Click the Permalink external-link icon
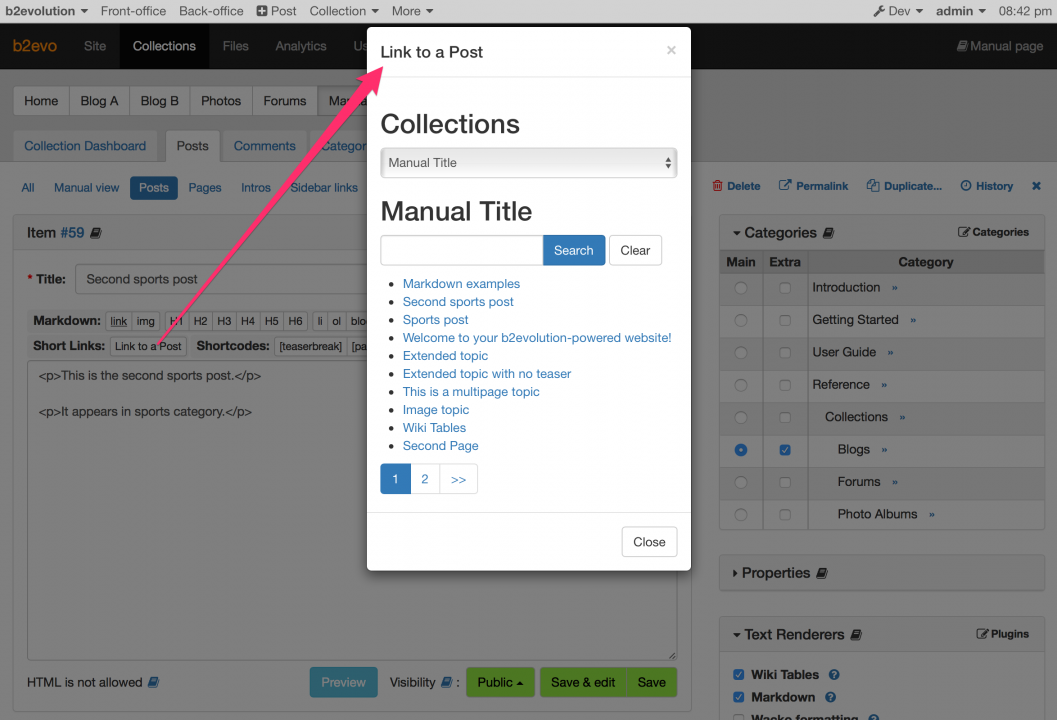This screenshot has height=720, width=1057. coord(785,185)
